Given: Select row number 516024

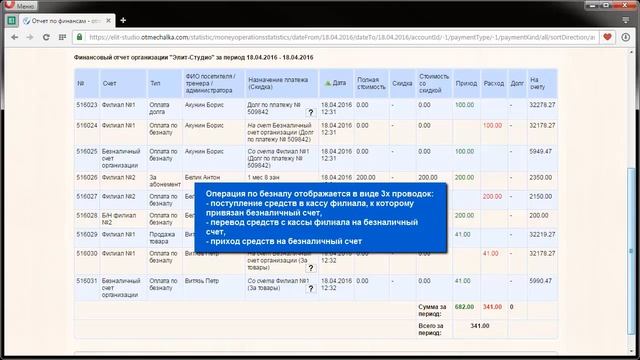Looking at the screenshot, I should (x=87, y=125).
